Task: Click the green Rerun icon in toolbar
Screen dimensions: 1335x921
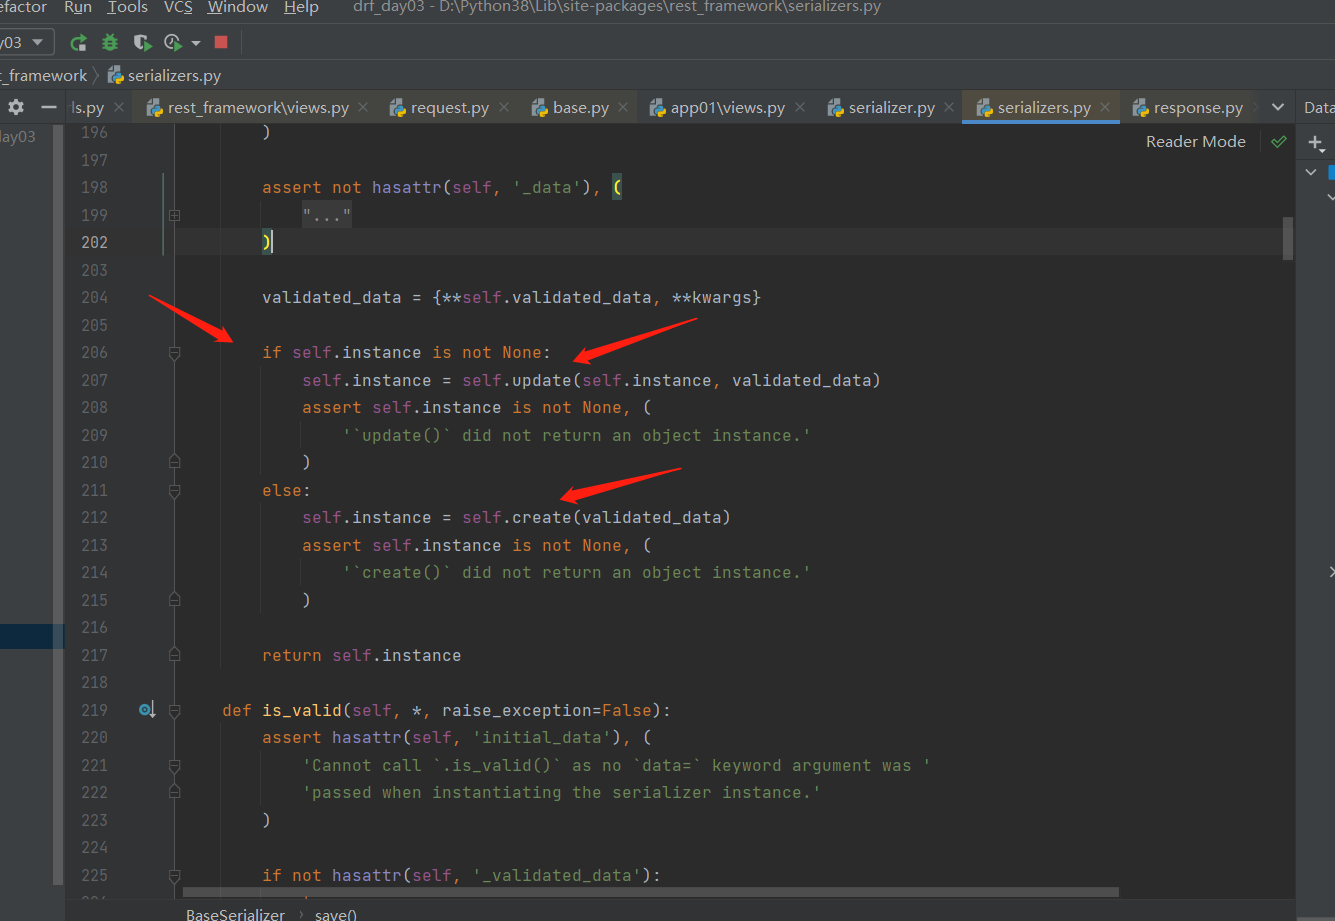Action: pyautogui.click(x=78, y=42)
